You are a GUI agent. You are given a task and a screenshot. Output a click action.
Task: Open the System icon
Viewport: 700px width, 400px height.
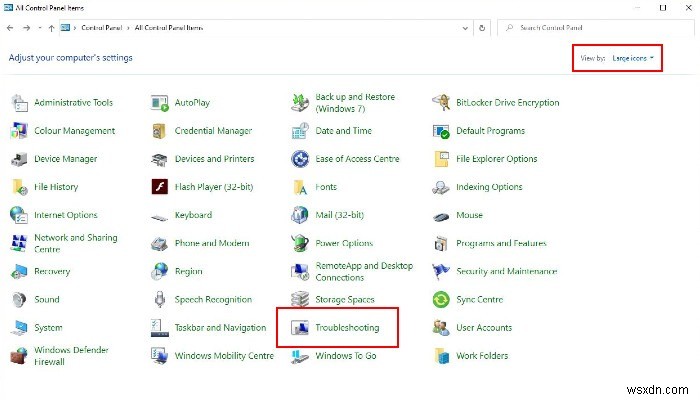[19, 328]
